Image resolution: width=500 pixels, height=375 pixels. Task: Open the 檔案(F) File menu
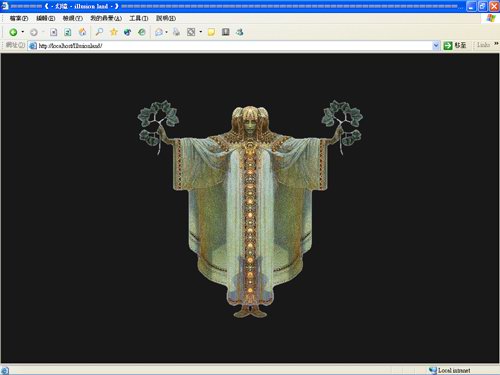pyautogui.click(x=19, y=18)
